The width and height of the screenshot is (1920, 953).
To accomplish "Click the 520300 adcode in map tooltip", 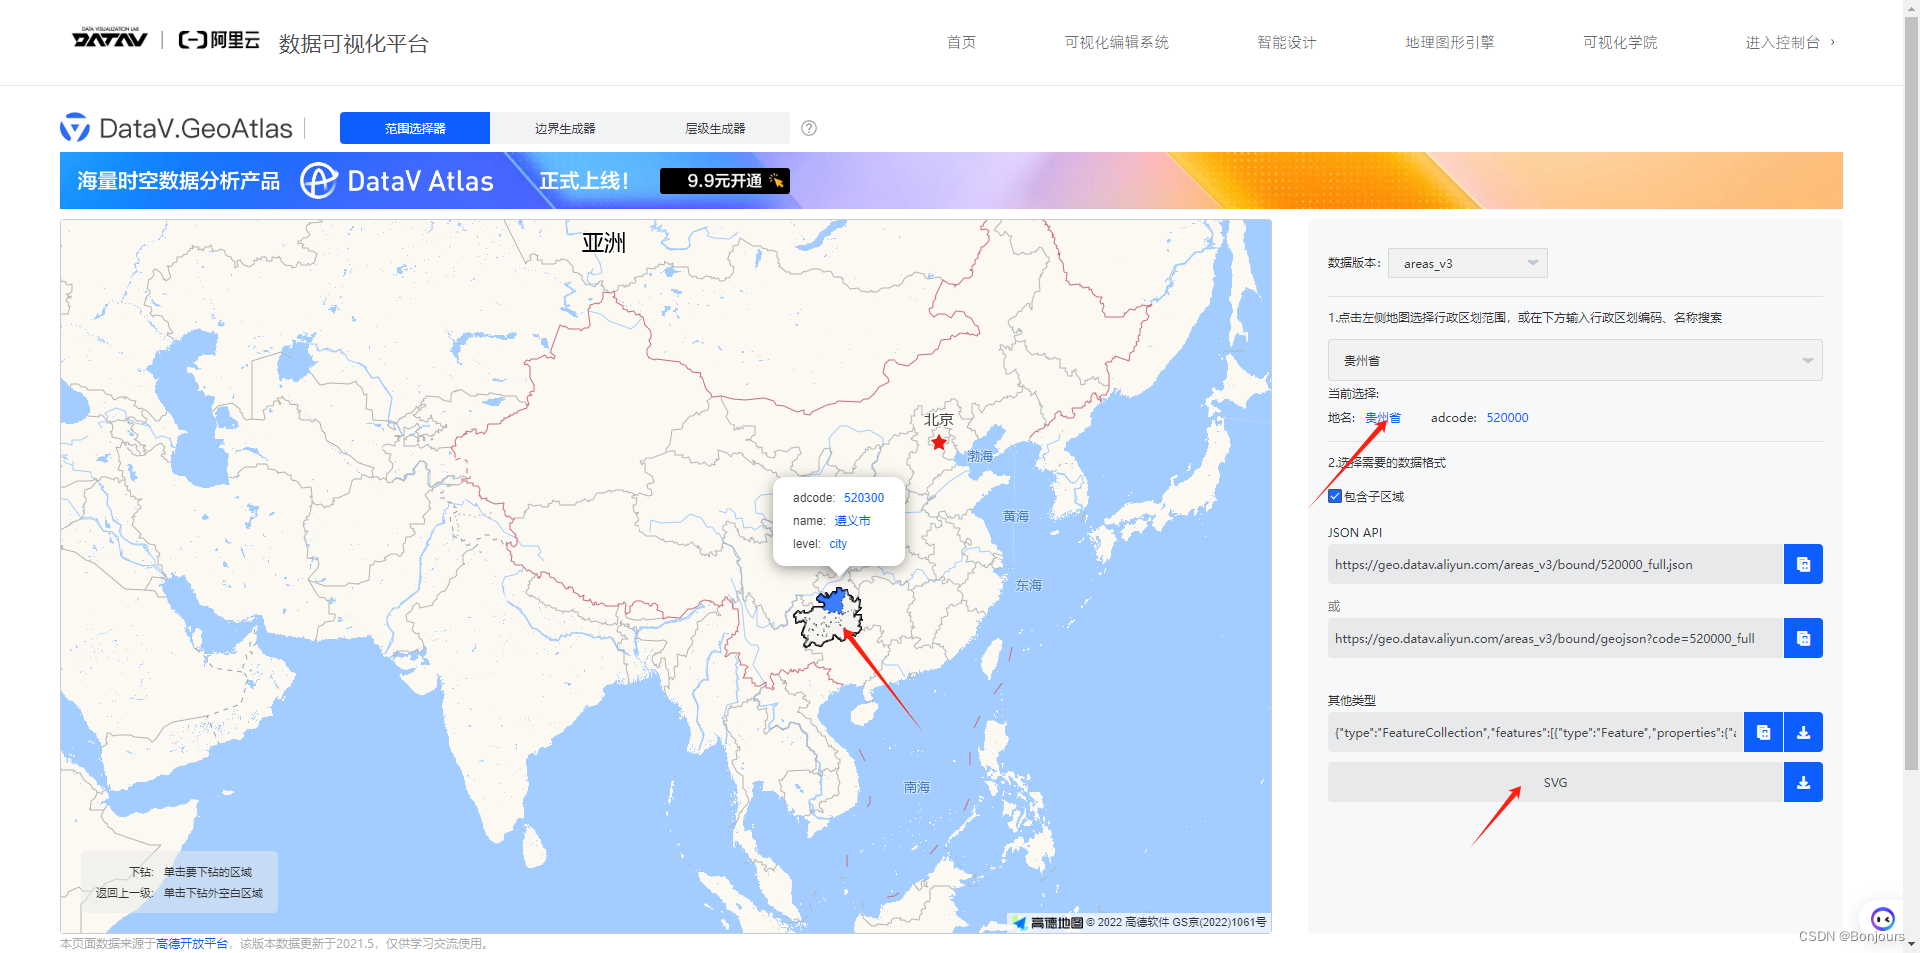I will (x=864, y=498).
